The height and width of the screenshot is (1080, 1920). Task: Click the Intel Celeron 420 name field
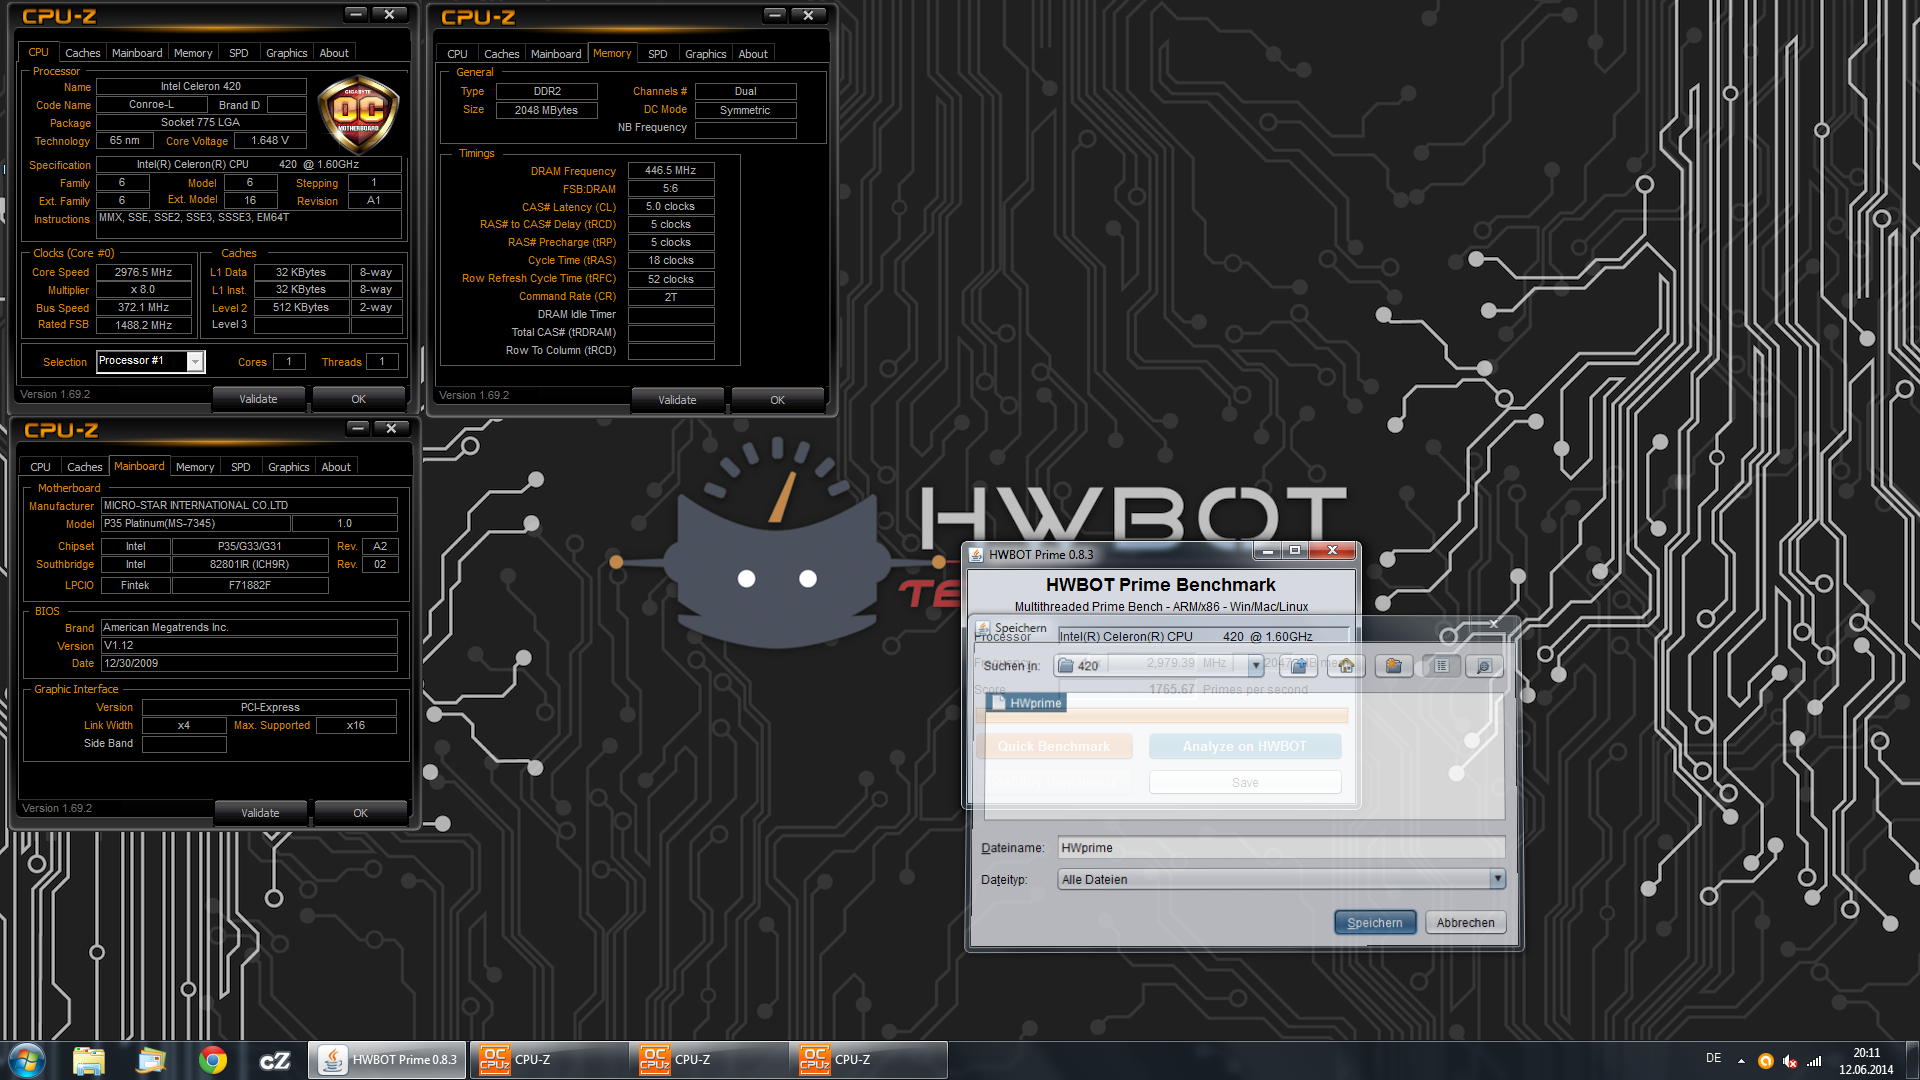tap(200, 87)
